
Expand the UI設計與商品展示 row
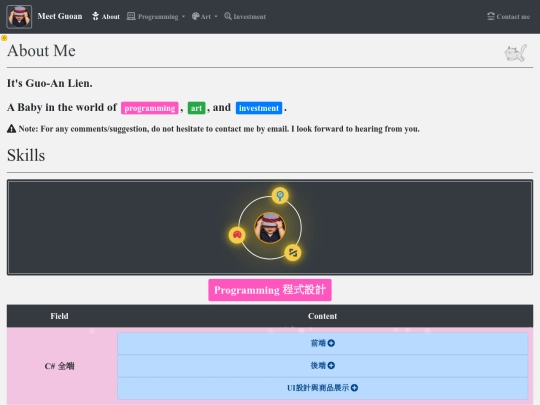pyautogui.click(x=322, y=388)
